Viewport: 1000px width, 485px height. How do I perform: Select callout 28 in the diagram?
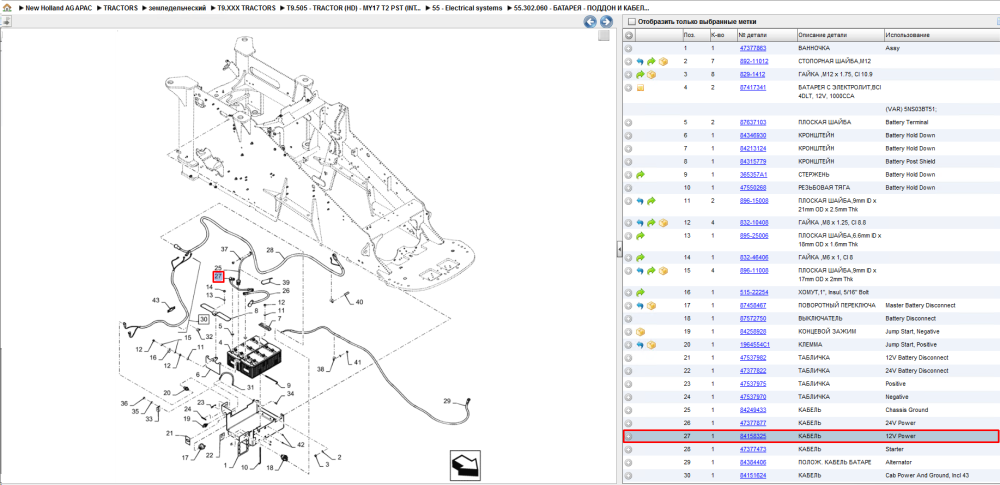click(x=270, y=250)
